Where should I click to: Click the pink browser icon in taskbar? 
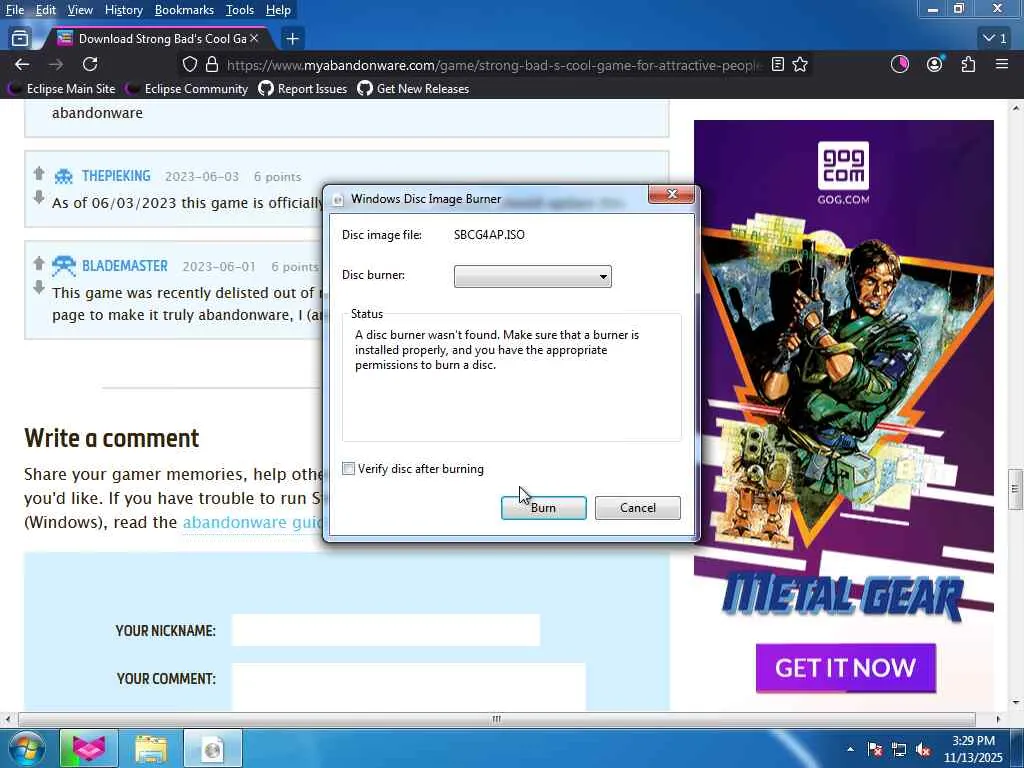click(89, 748)
